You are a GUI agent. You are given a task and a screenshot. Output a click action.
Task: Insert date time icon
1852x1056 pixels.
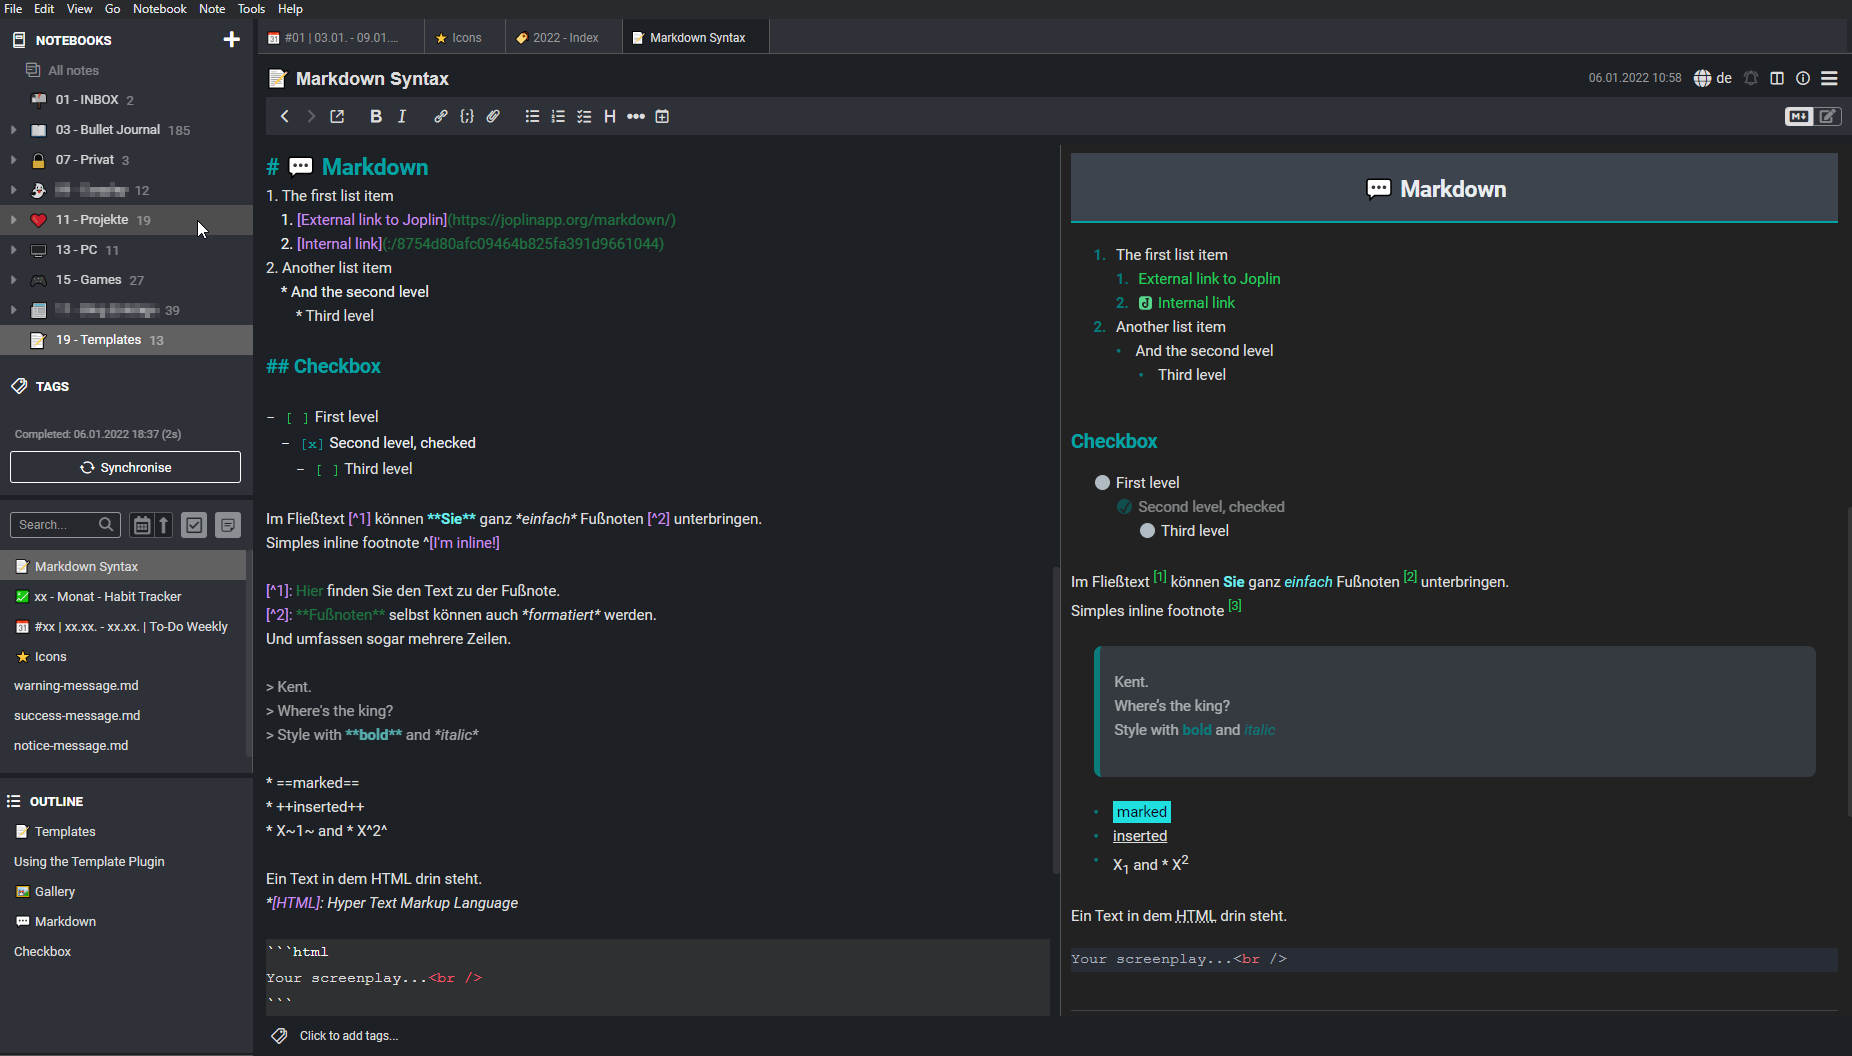662,117
